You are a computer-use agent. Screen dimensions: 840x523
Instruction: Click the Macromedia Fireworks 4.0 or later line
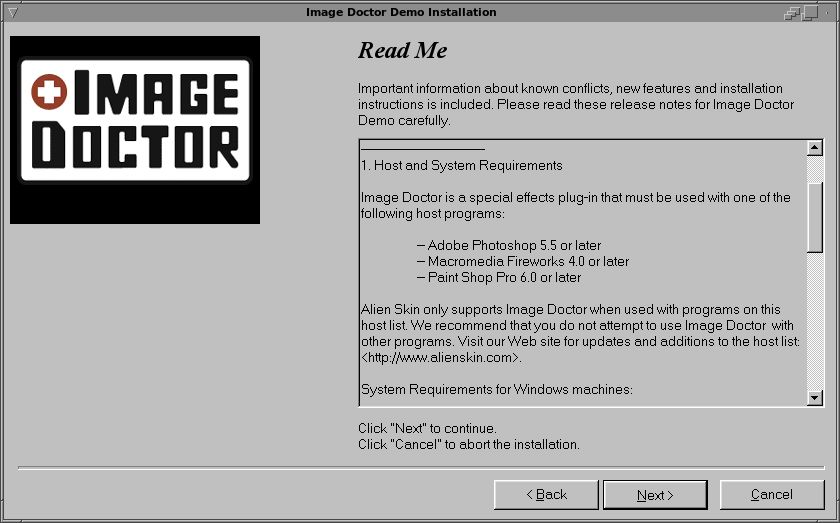[x=523, y=262]
